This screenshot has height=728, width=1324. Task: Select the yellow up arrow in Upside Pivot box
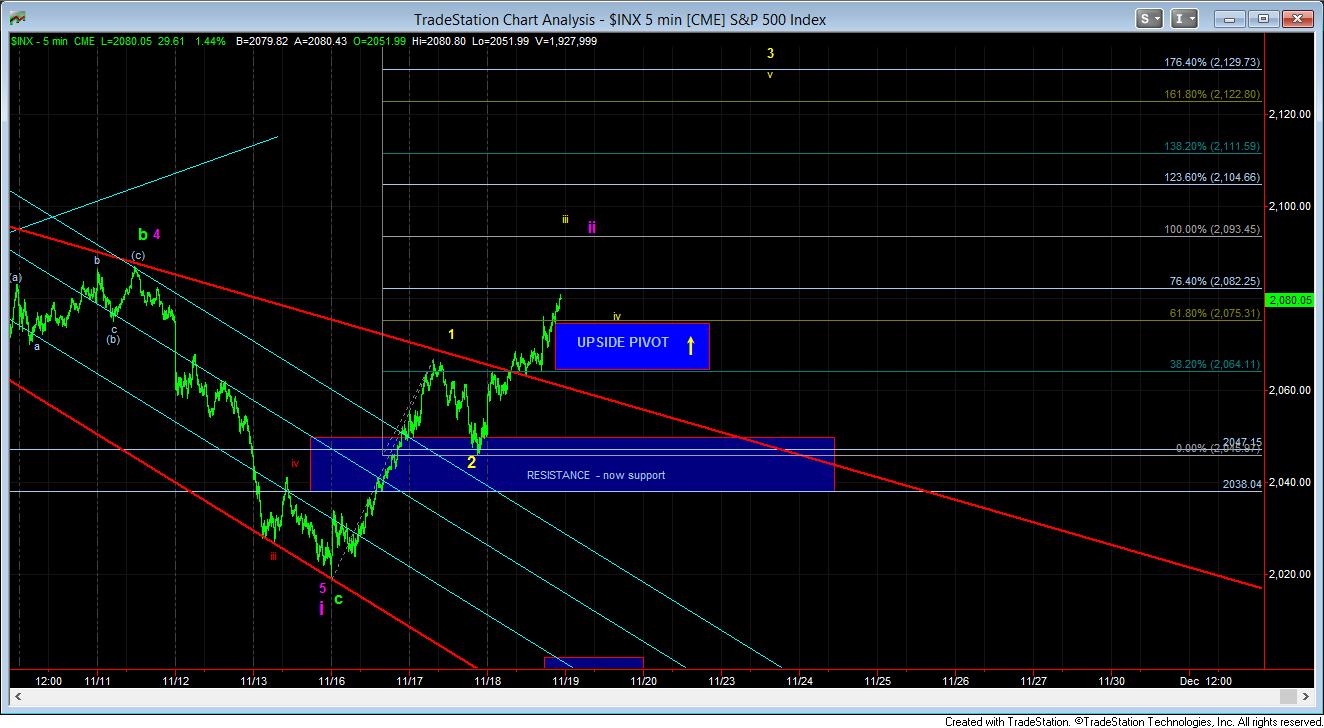coord(690,347)
